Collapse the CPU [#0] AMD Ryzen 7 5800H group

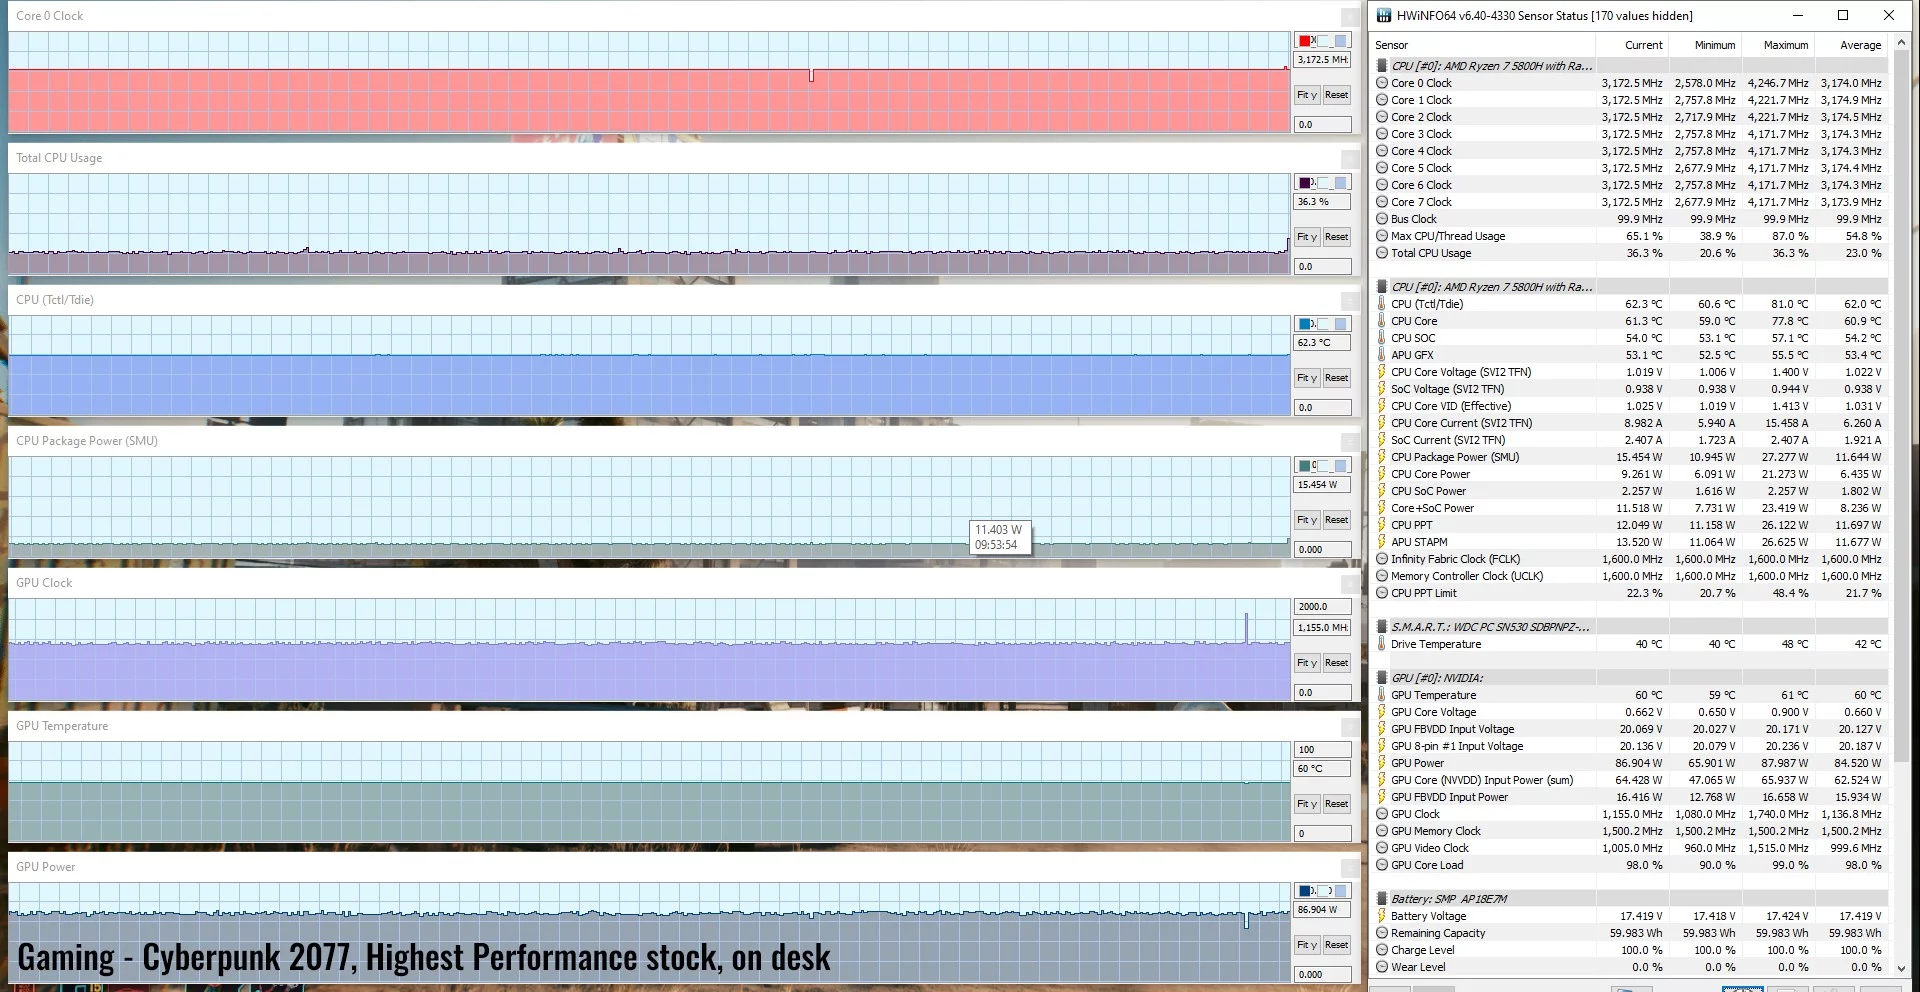click(1383, 65)
